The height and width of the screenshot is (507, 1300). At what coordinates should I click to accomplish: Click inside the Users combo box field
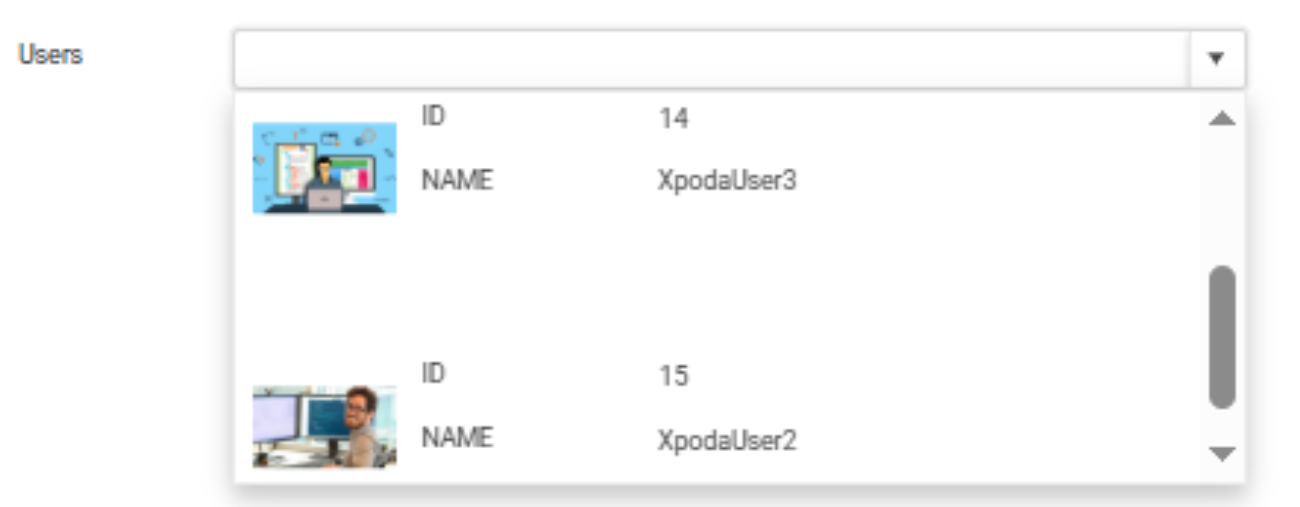pos(712,59)
